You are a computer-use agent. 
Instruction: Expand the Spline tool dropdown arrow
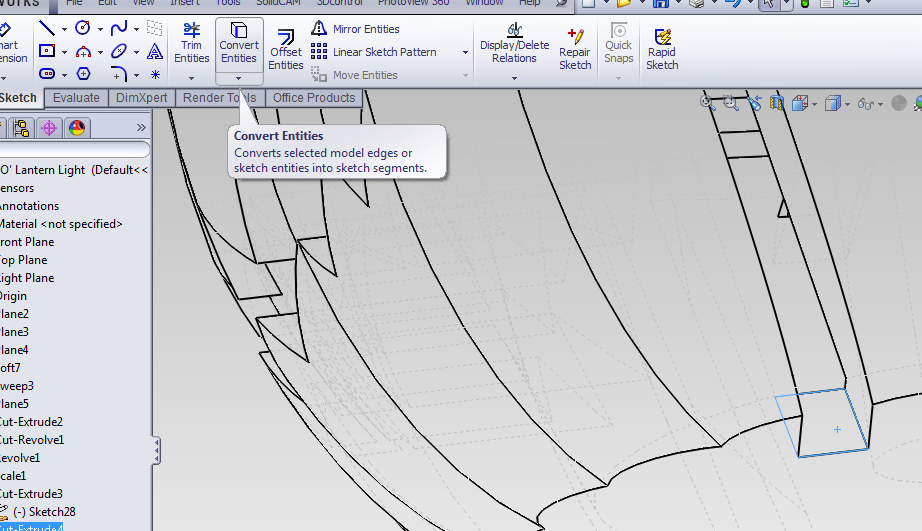(x=136, y=29)
